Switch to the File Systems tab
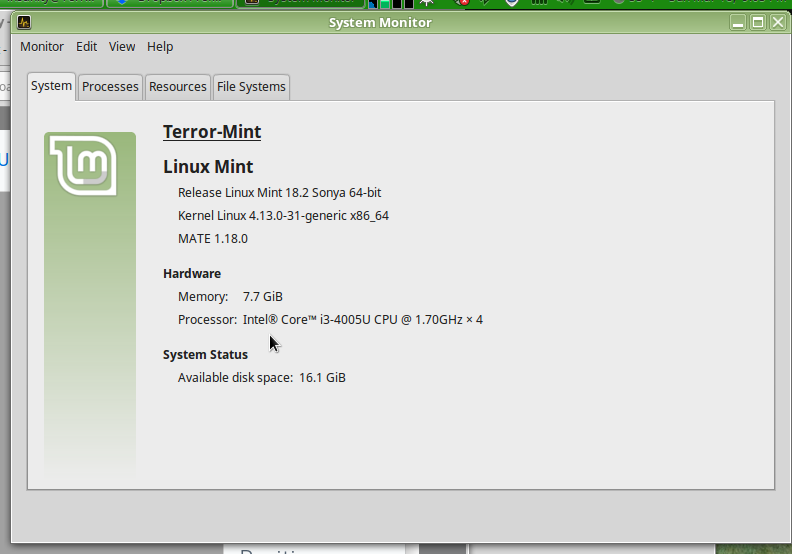 pyautogui.click(x=251, y=87)
